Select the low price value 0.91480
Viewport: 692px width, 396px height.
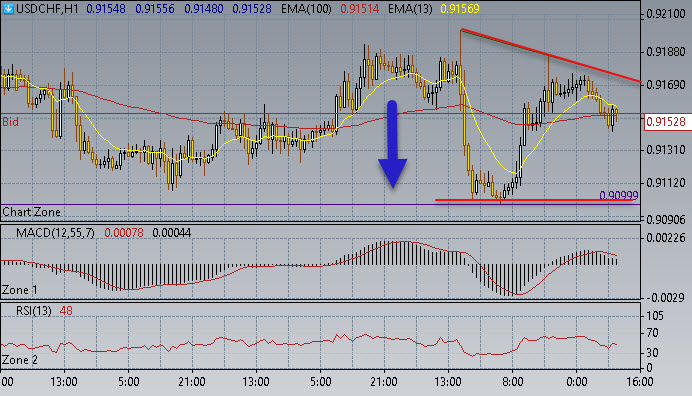tap(203, 8)
